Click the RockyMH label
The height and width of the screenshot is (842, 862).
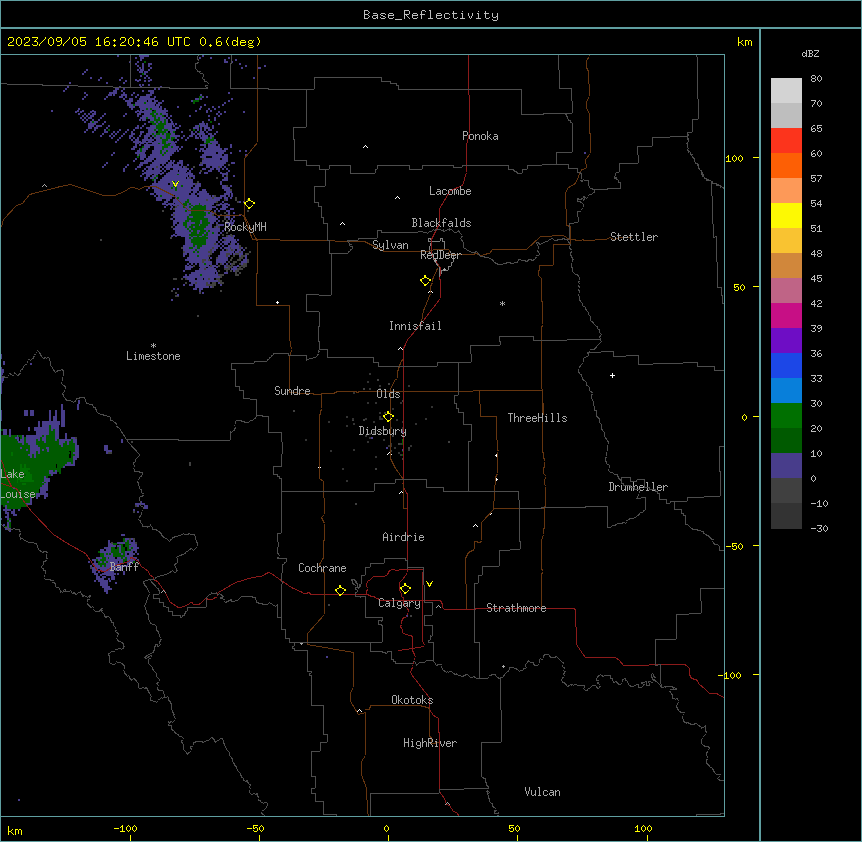[245, 226]
